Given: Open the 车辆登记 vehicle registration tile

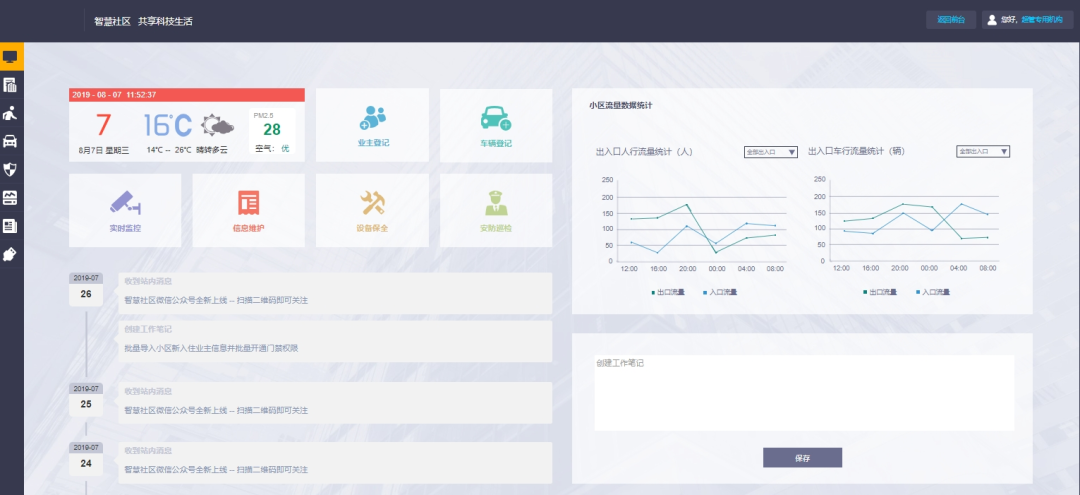Looking at the screenshot, I should (x=495, y=125).
